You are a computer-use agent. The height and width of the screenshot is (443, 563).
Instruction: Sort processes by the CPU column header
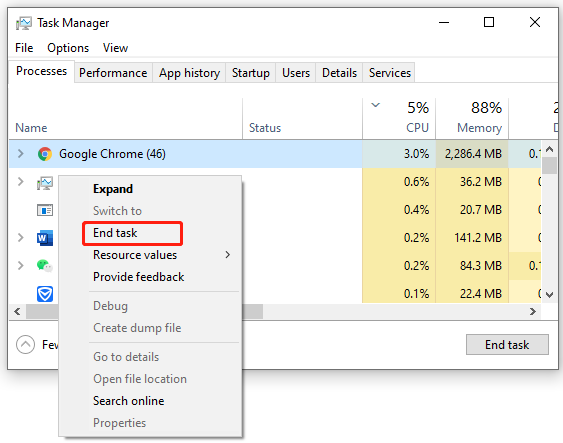(x=399, y=118)
